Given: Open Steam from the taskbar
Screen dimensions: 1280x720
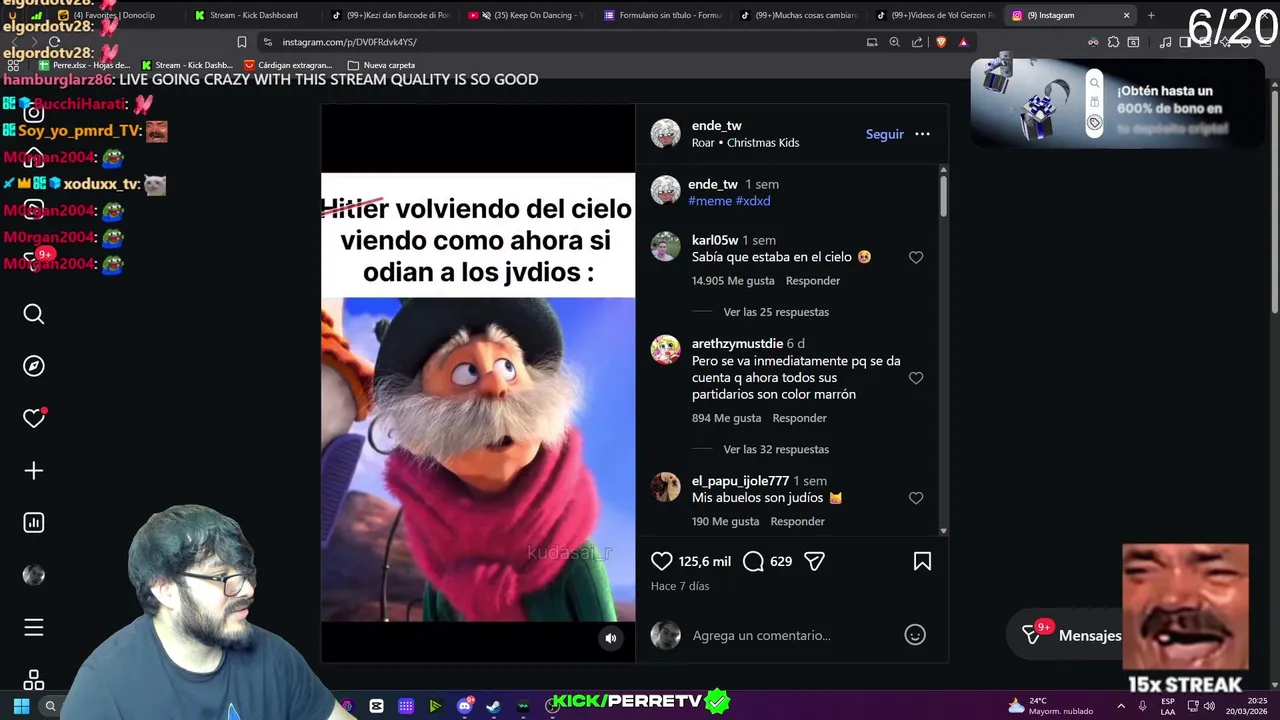Looking at the screenshot, I should tap(494, 706).
